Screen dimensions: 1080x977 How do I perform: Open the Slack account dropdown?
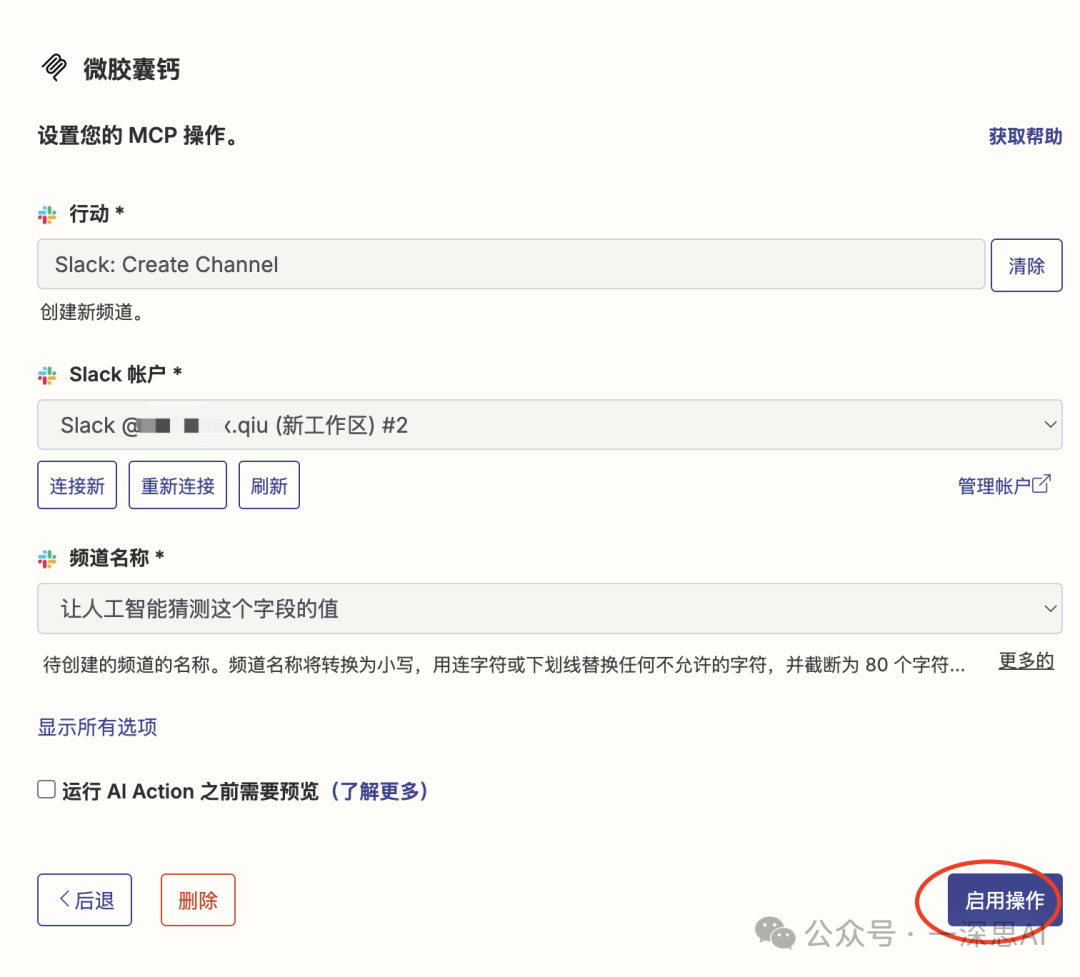(x=550, y=424)
